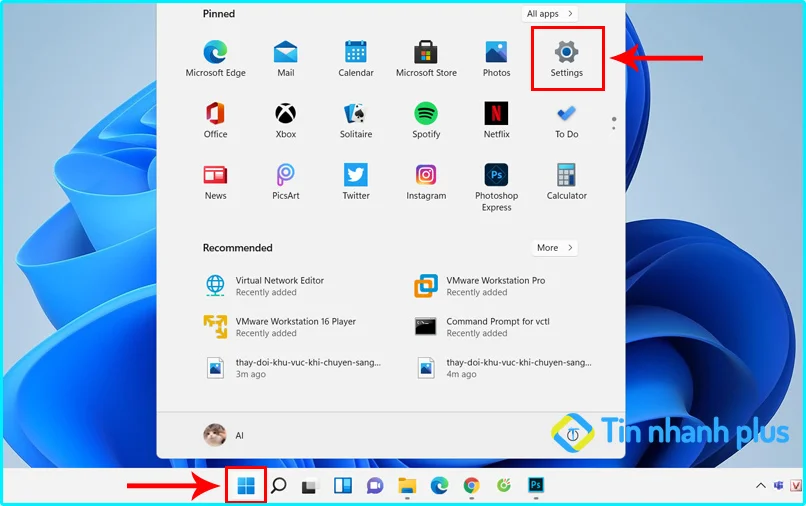This screenshot has width=806, height=506.
Task: Switch to Photoshop on the taskbar
Action: [x=536, y=485]
